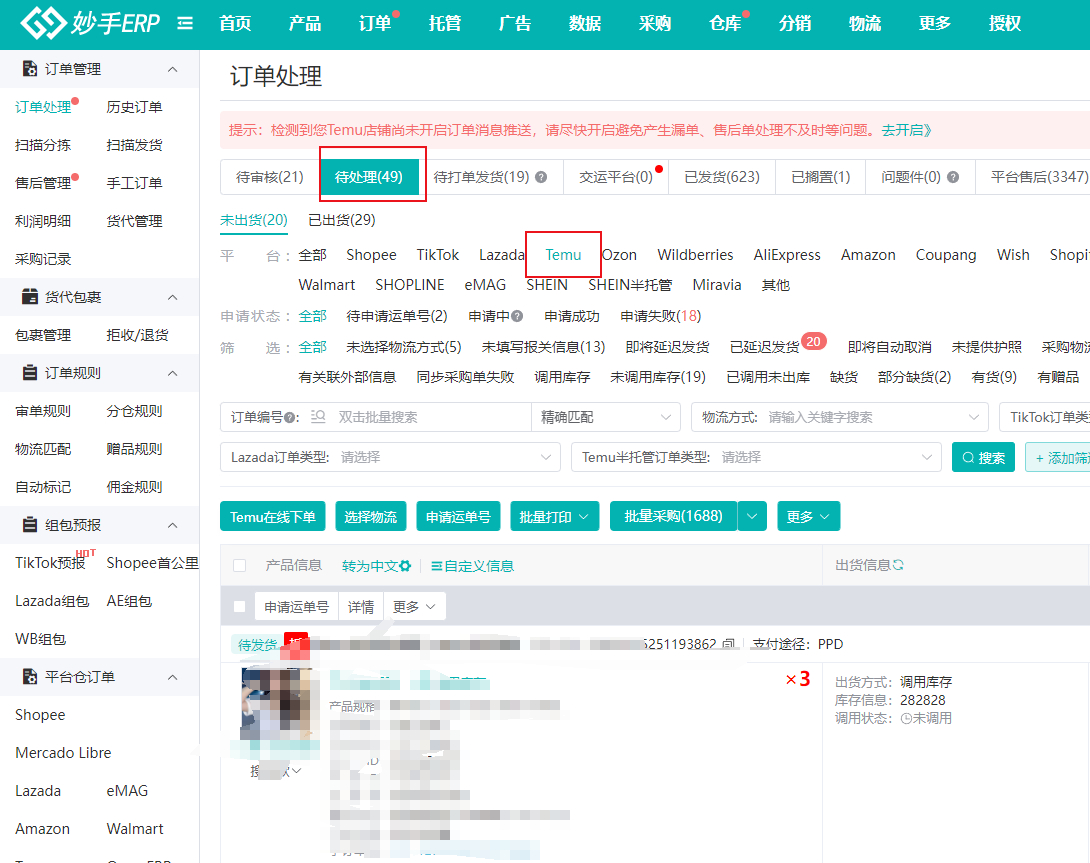Image resolution: width=1090 pixels, height=863 pixels.
Task: Click help icon next to 申请中
Action: 516,316
